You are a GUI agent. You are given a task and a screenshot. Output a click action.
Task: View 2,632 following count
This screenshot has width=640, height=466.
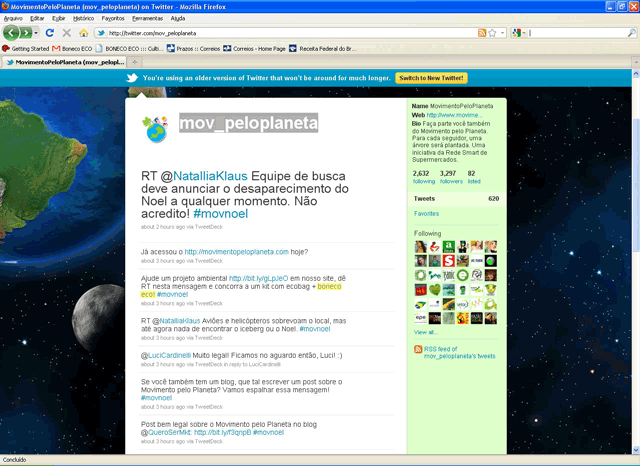click(424, 177)
